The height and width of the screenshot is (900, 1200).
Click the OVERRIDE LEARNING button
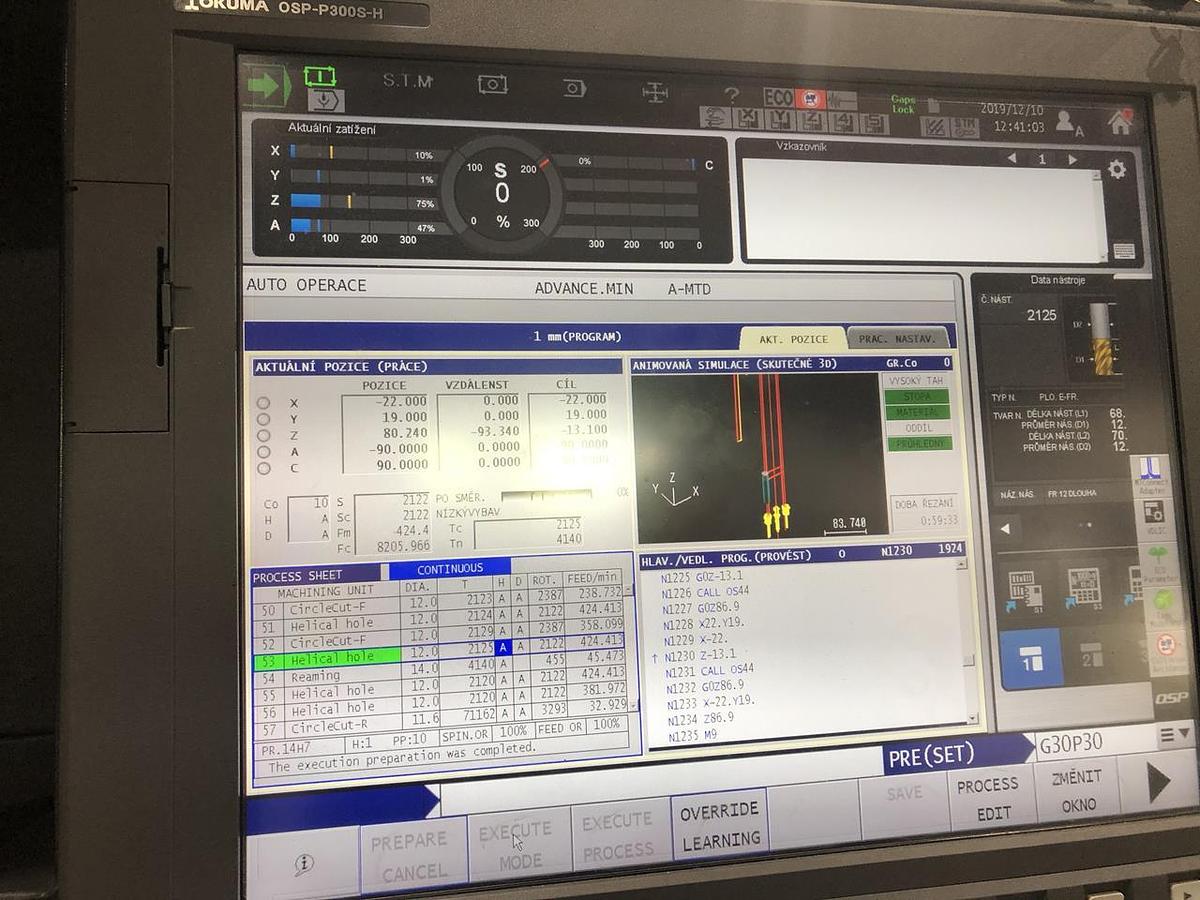pyautogui.click(x=720, y=826)
